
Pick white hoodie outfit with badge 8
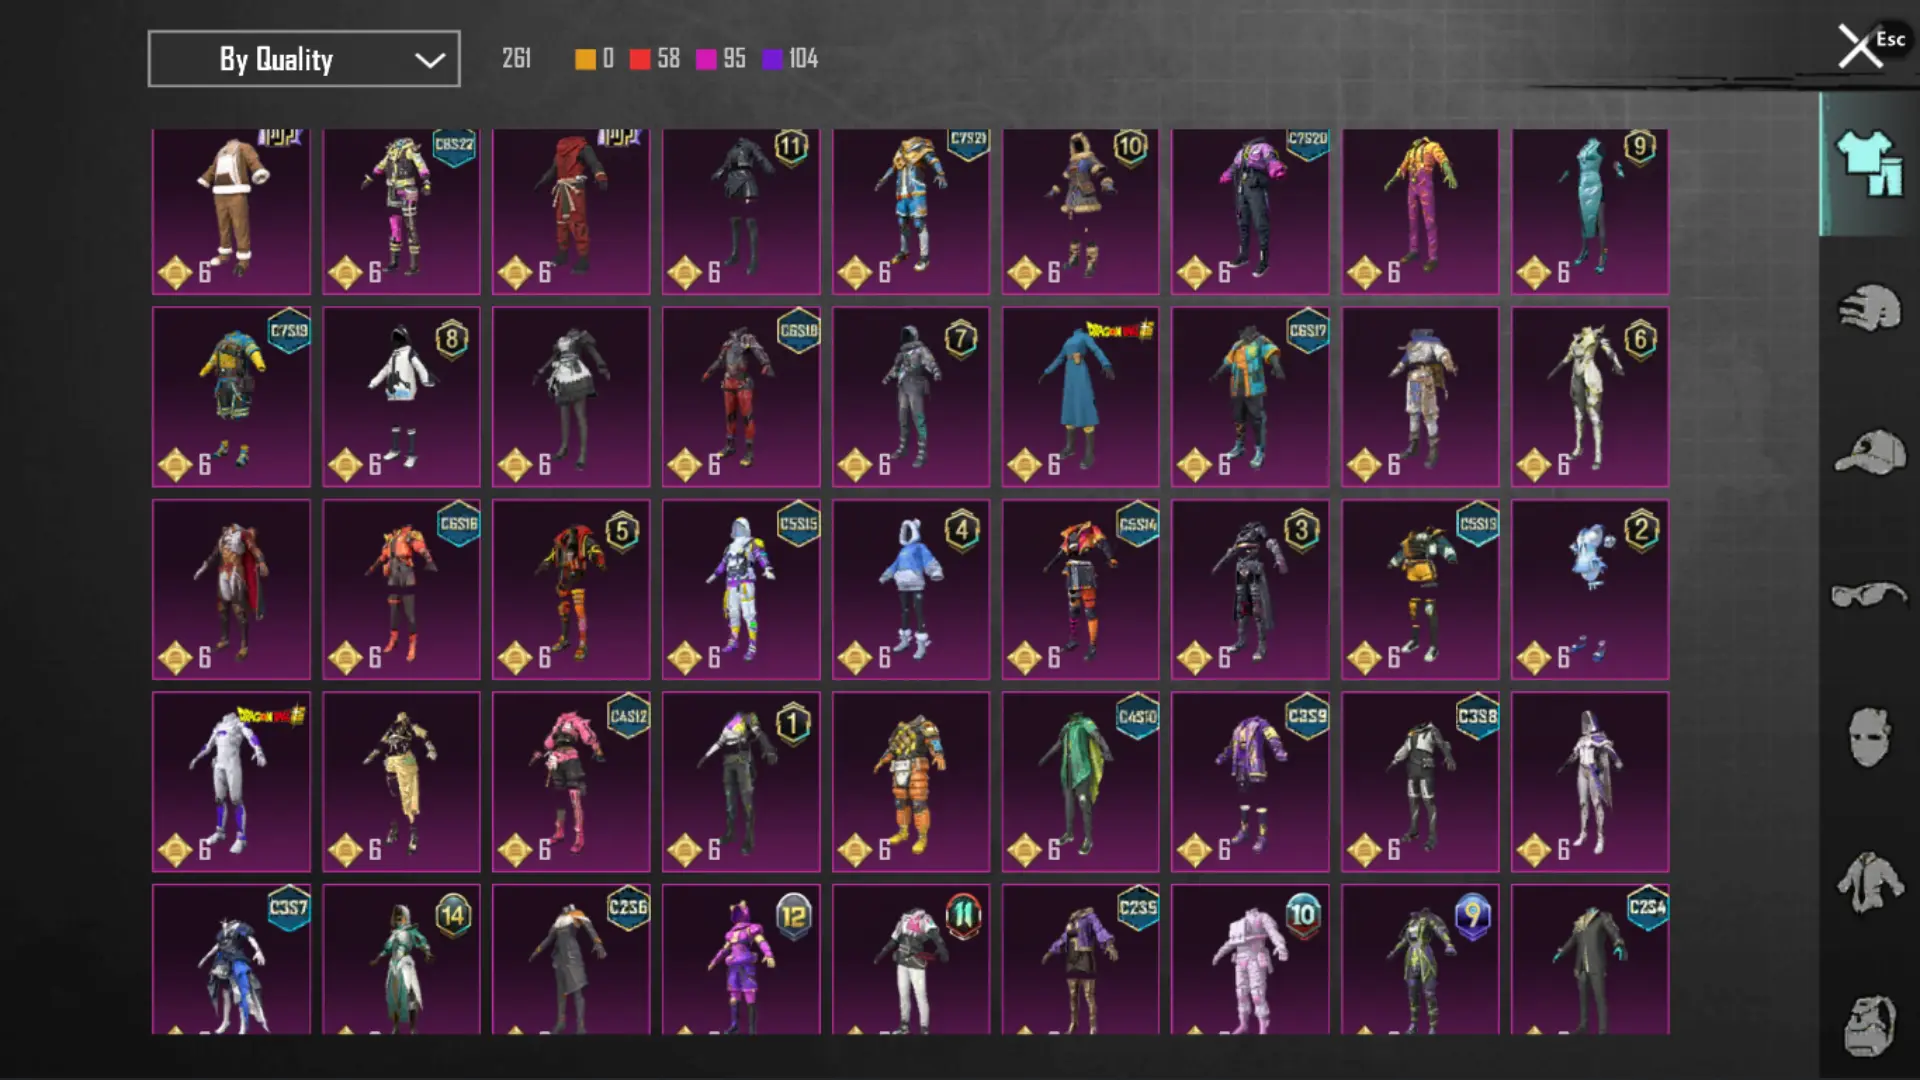coord(401,397)
